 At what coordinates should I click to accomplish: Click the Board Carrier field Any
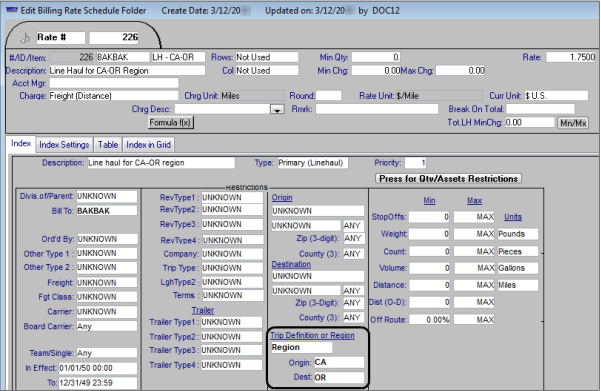[107, 327]
